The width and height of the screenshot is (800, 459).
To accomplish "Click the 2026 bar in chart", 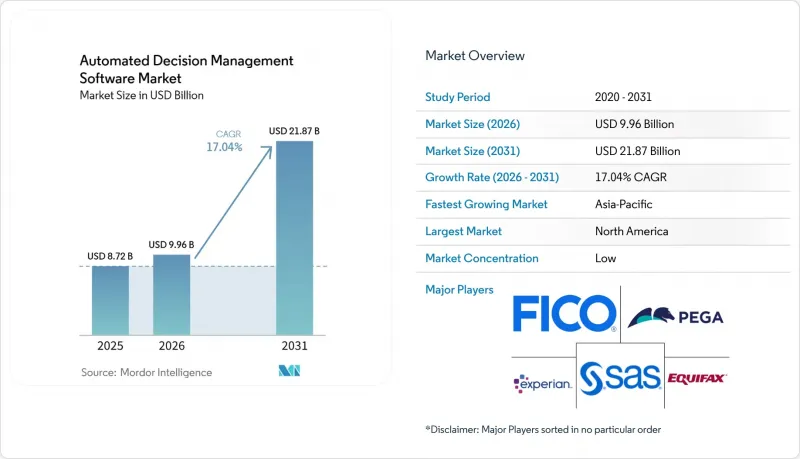I will pyautogui.click(x=171, y=295).
